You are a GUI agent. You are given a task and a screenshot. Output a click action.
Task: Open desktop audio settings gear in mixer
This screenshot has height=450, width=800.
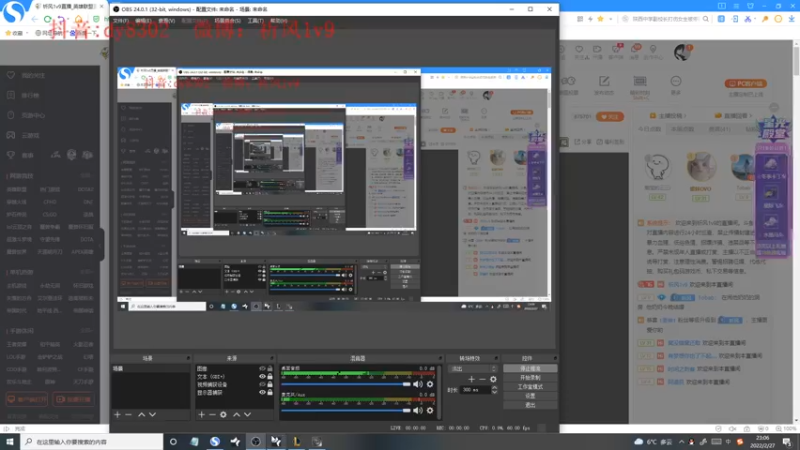click(x=430, y=384)
